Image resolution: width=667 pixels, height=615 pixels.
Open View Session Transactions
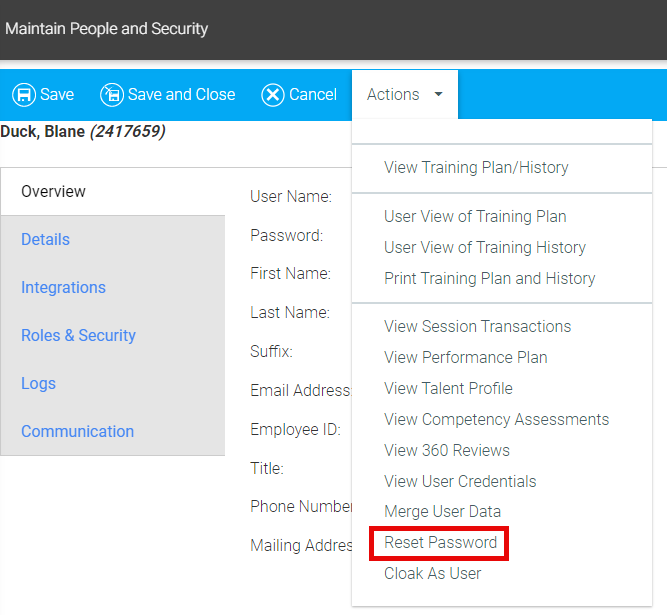477,326
